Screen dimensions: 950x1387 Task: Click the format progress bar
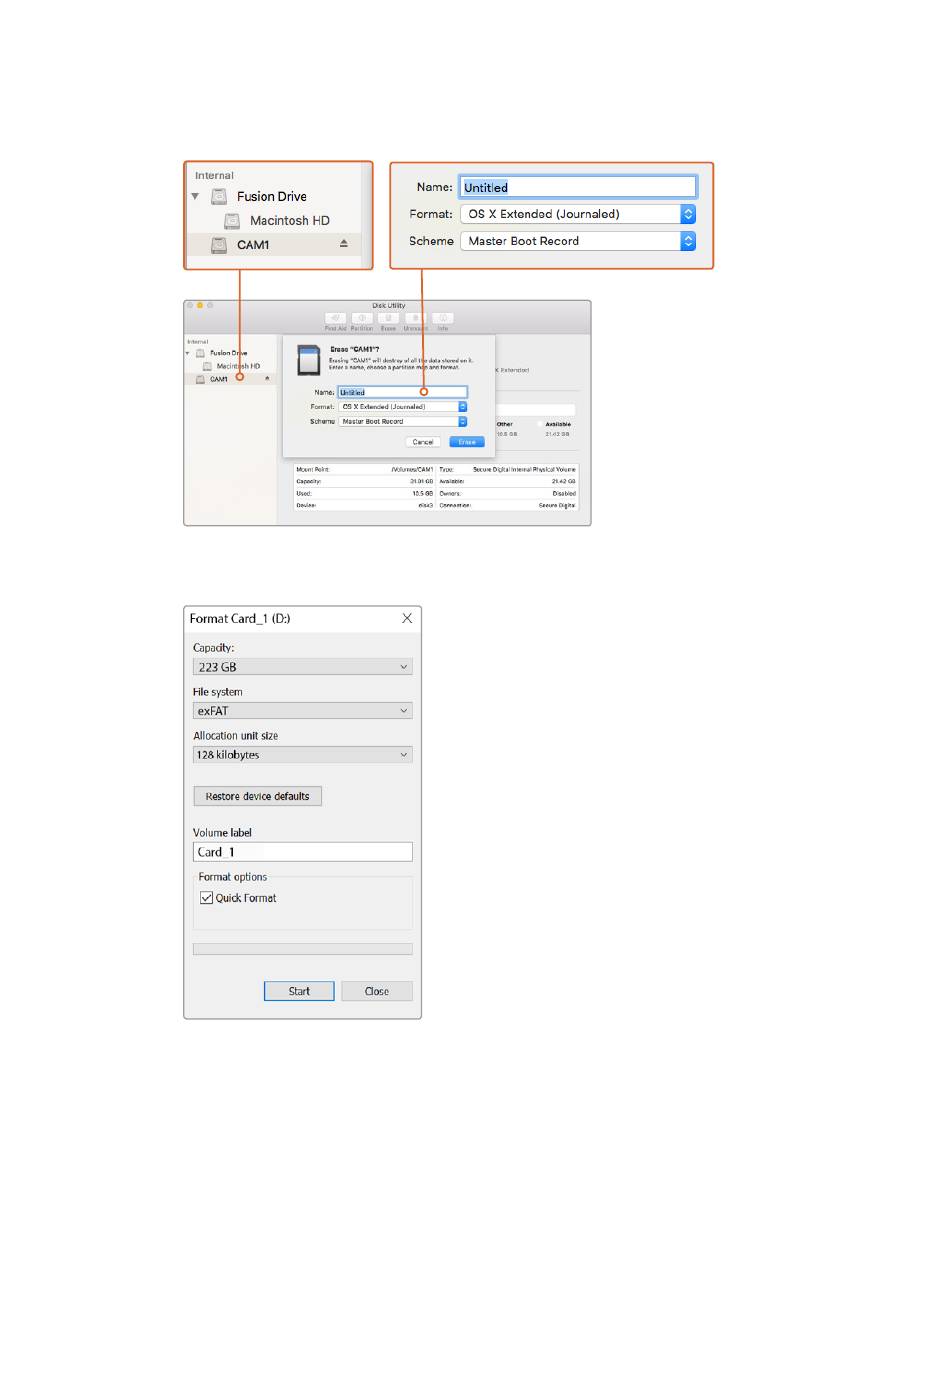tap(302, 949)
